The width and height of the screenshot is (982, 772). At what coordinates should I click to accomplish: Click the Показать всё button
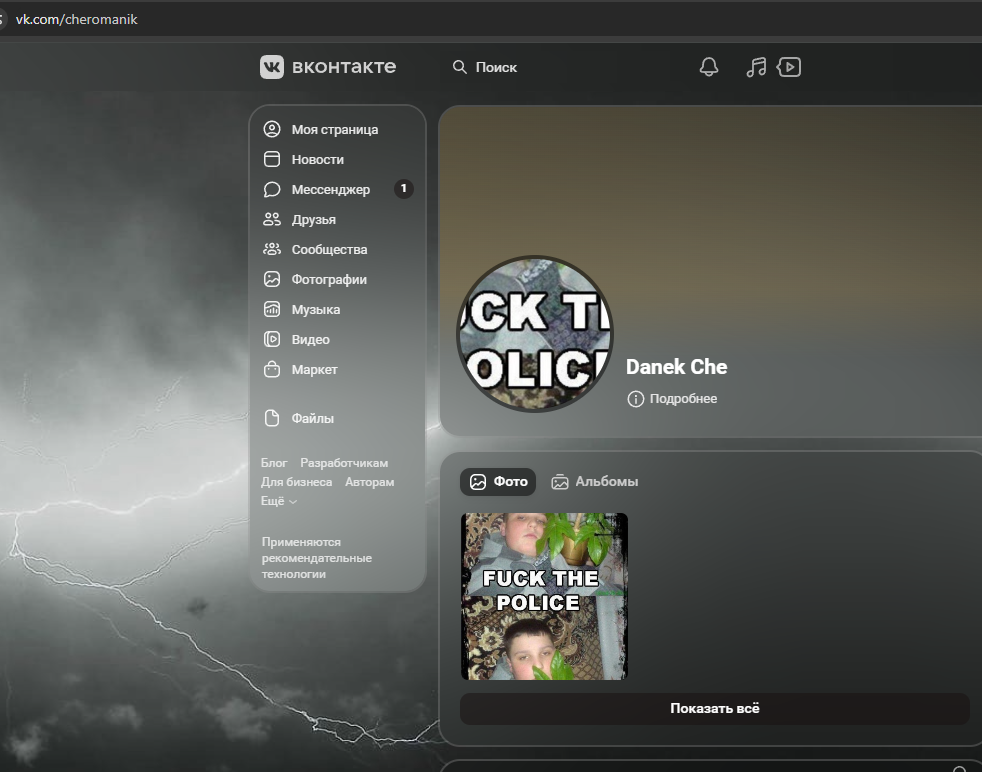[x=714, y=708]
